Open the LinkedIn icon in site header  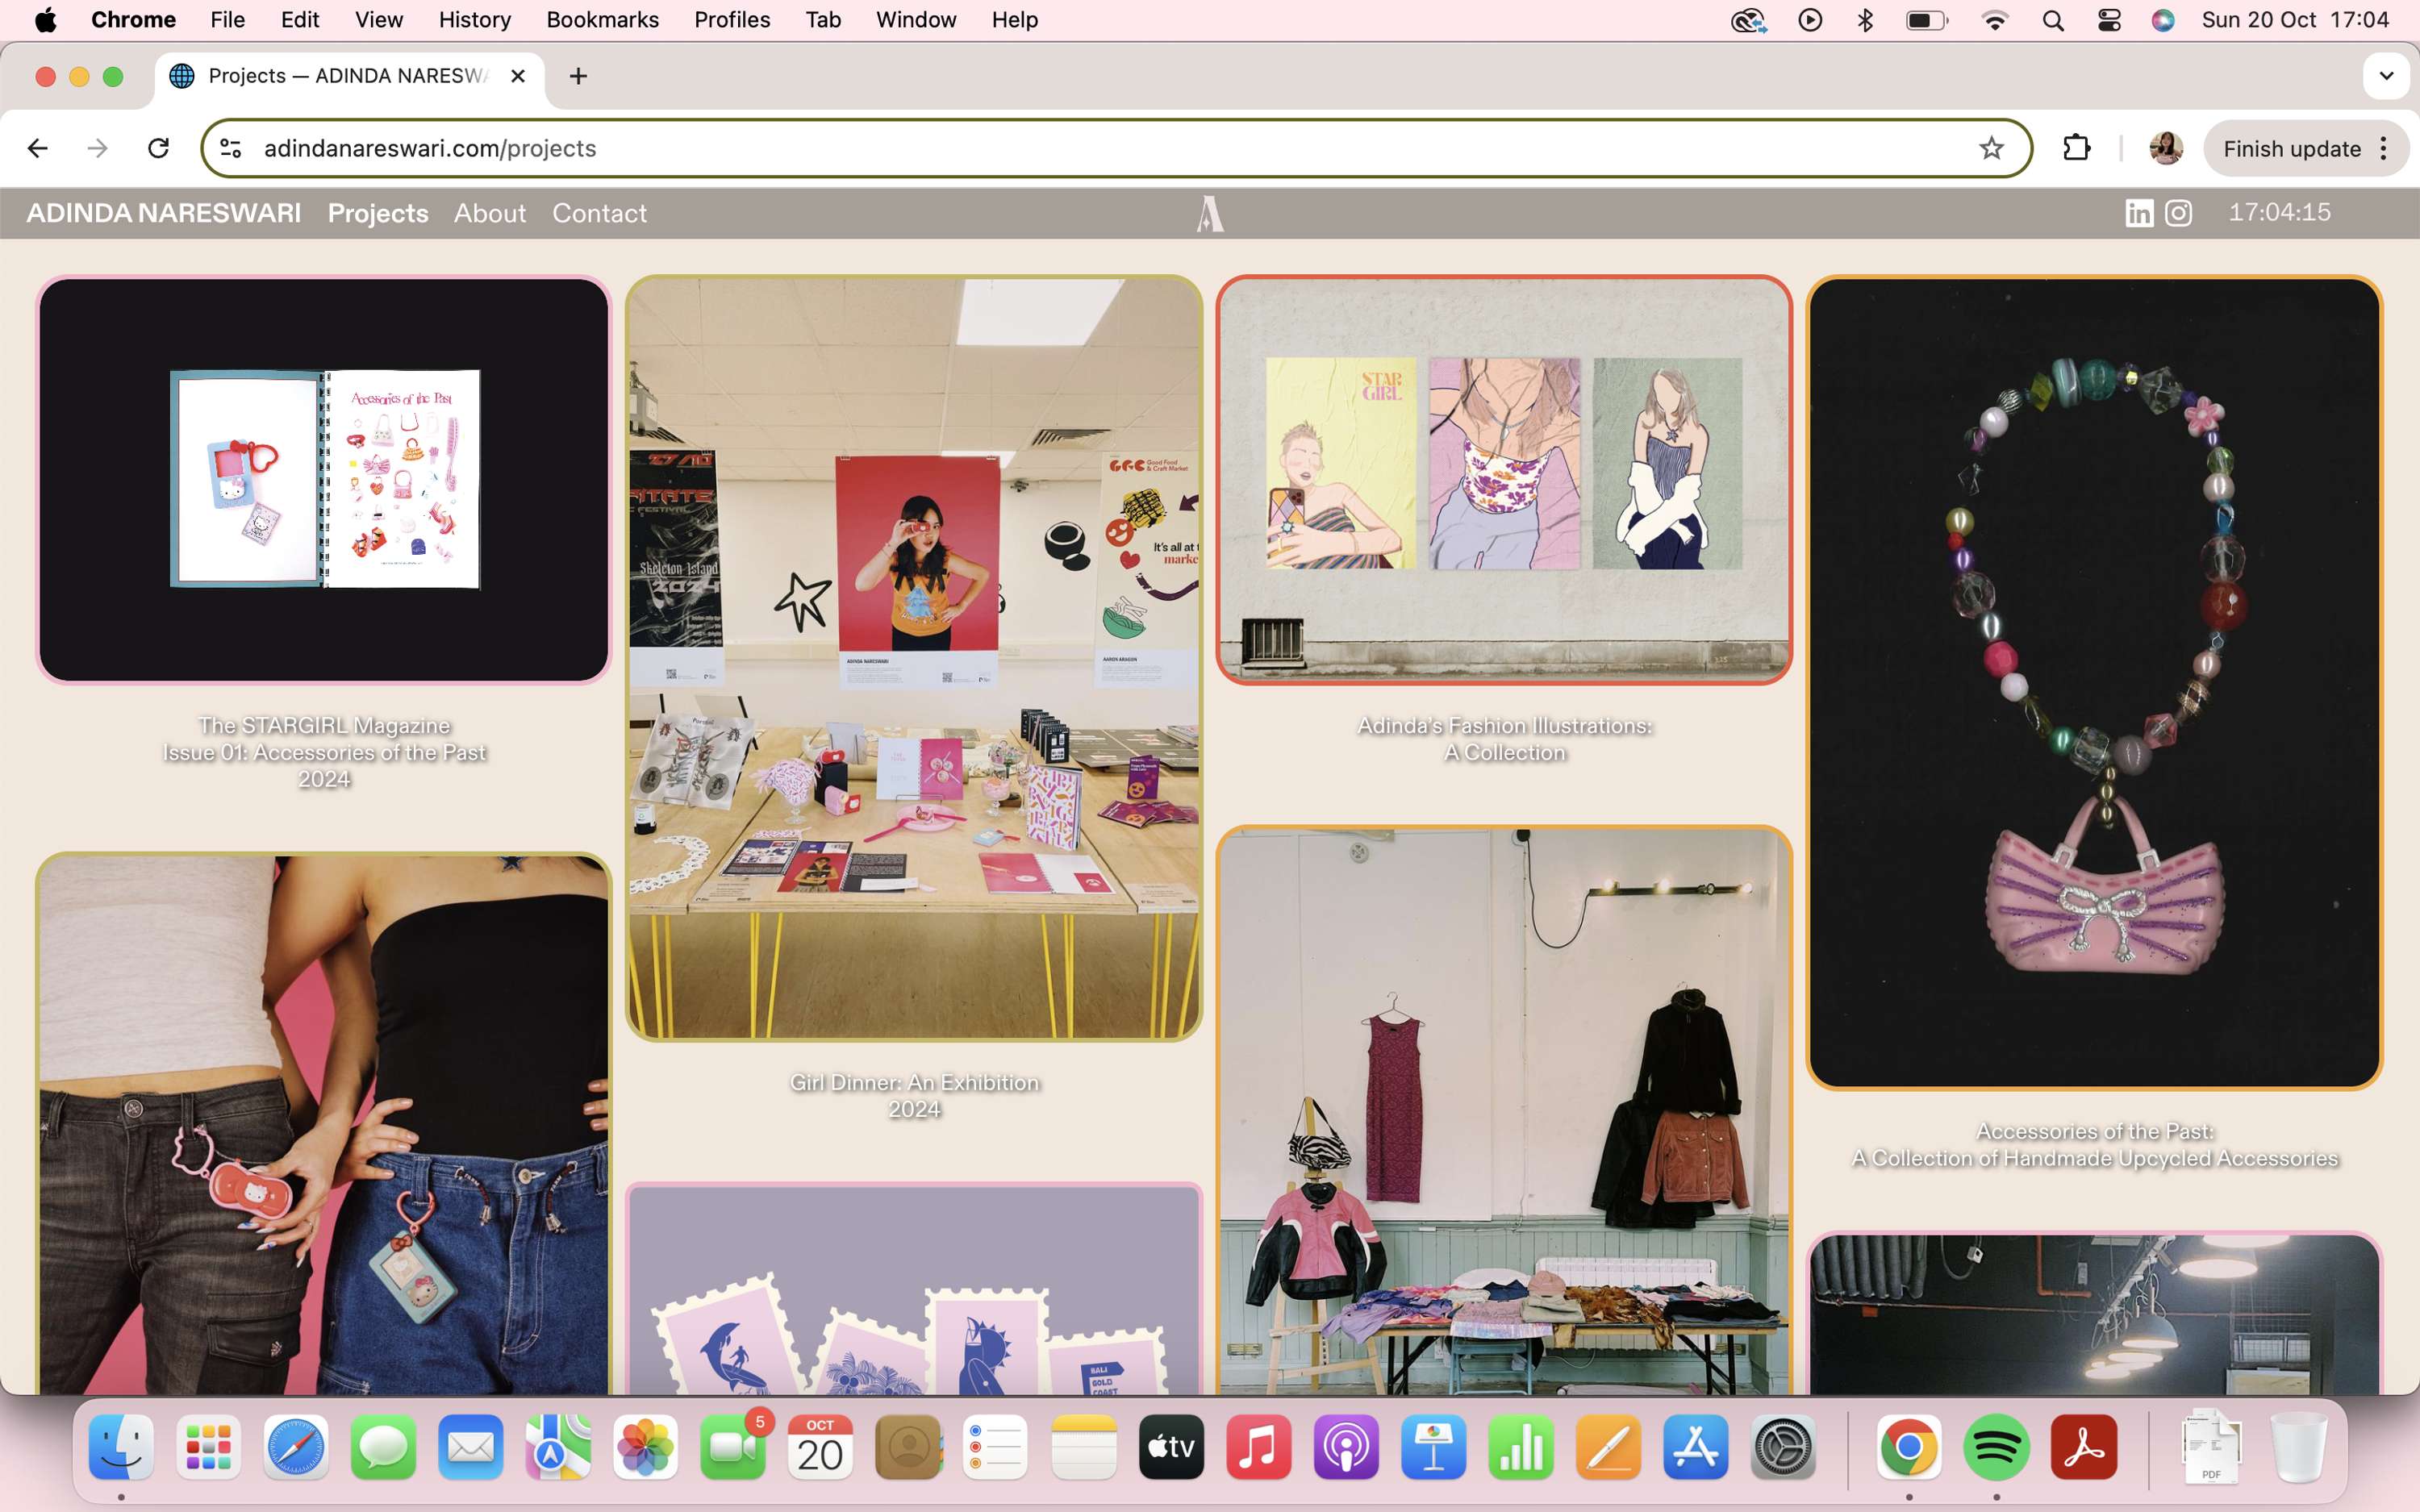pyautogui.click(x=2139, y=213)
